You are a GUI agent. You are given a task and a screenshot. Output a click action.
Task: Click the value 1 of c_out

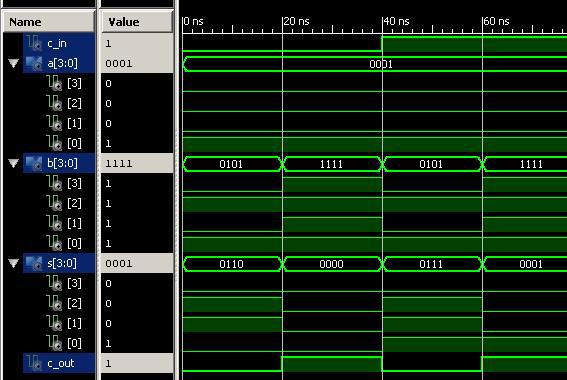coord(108,363)
